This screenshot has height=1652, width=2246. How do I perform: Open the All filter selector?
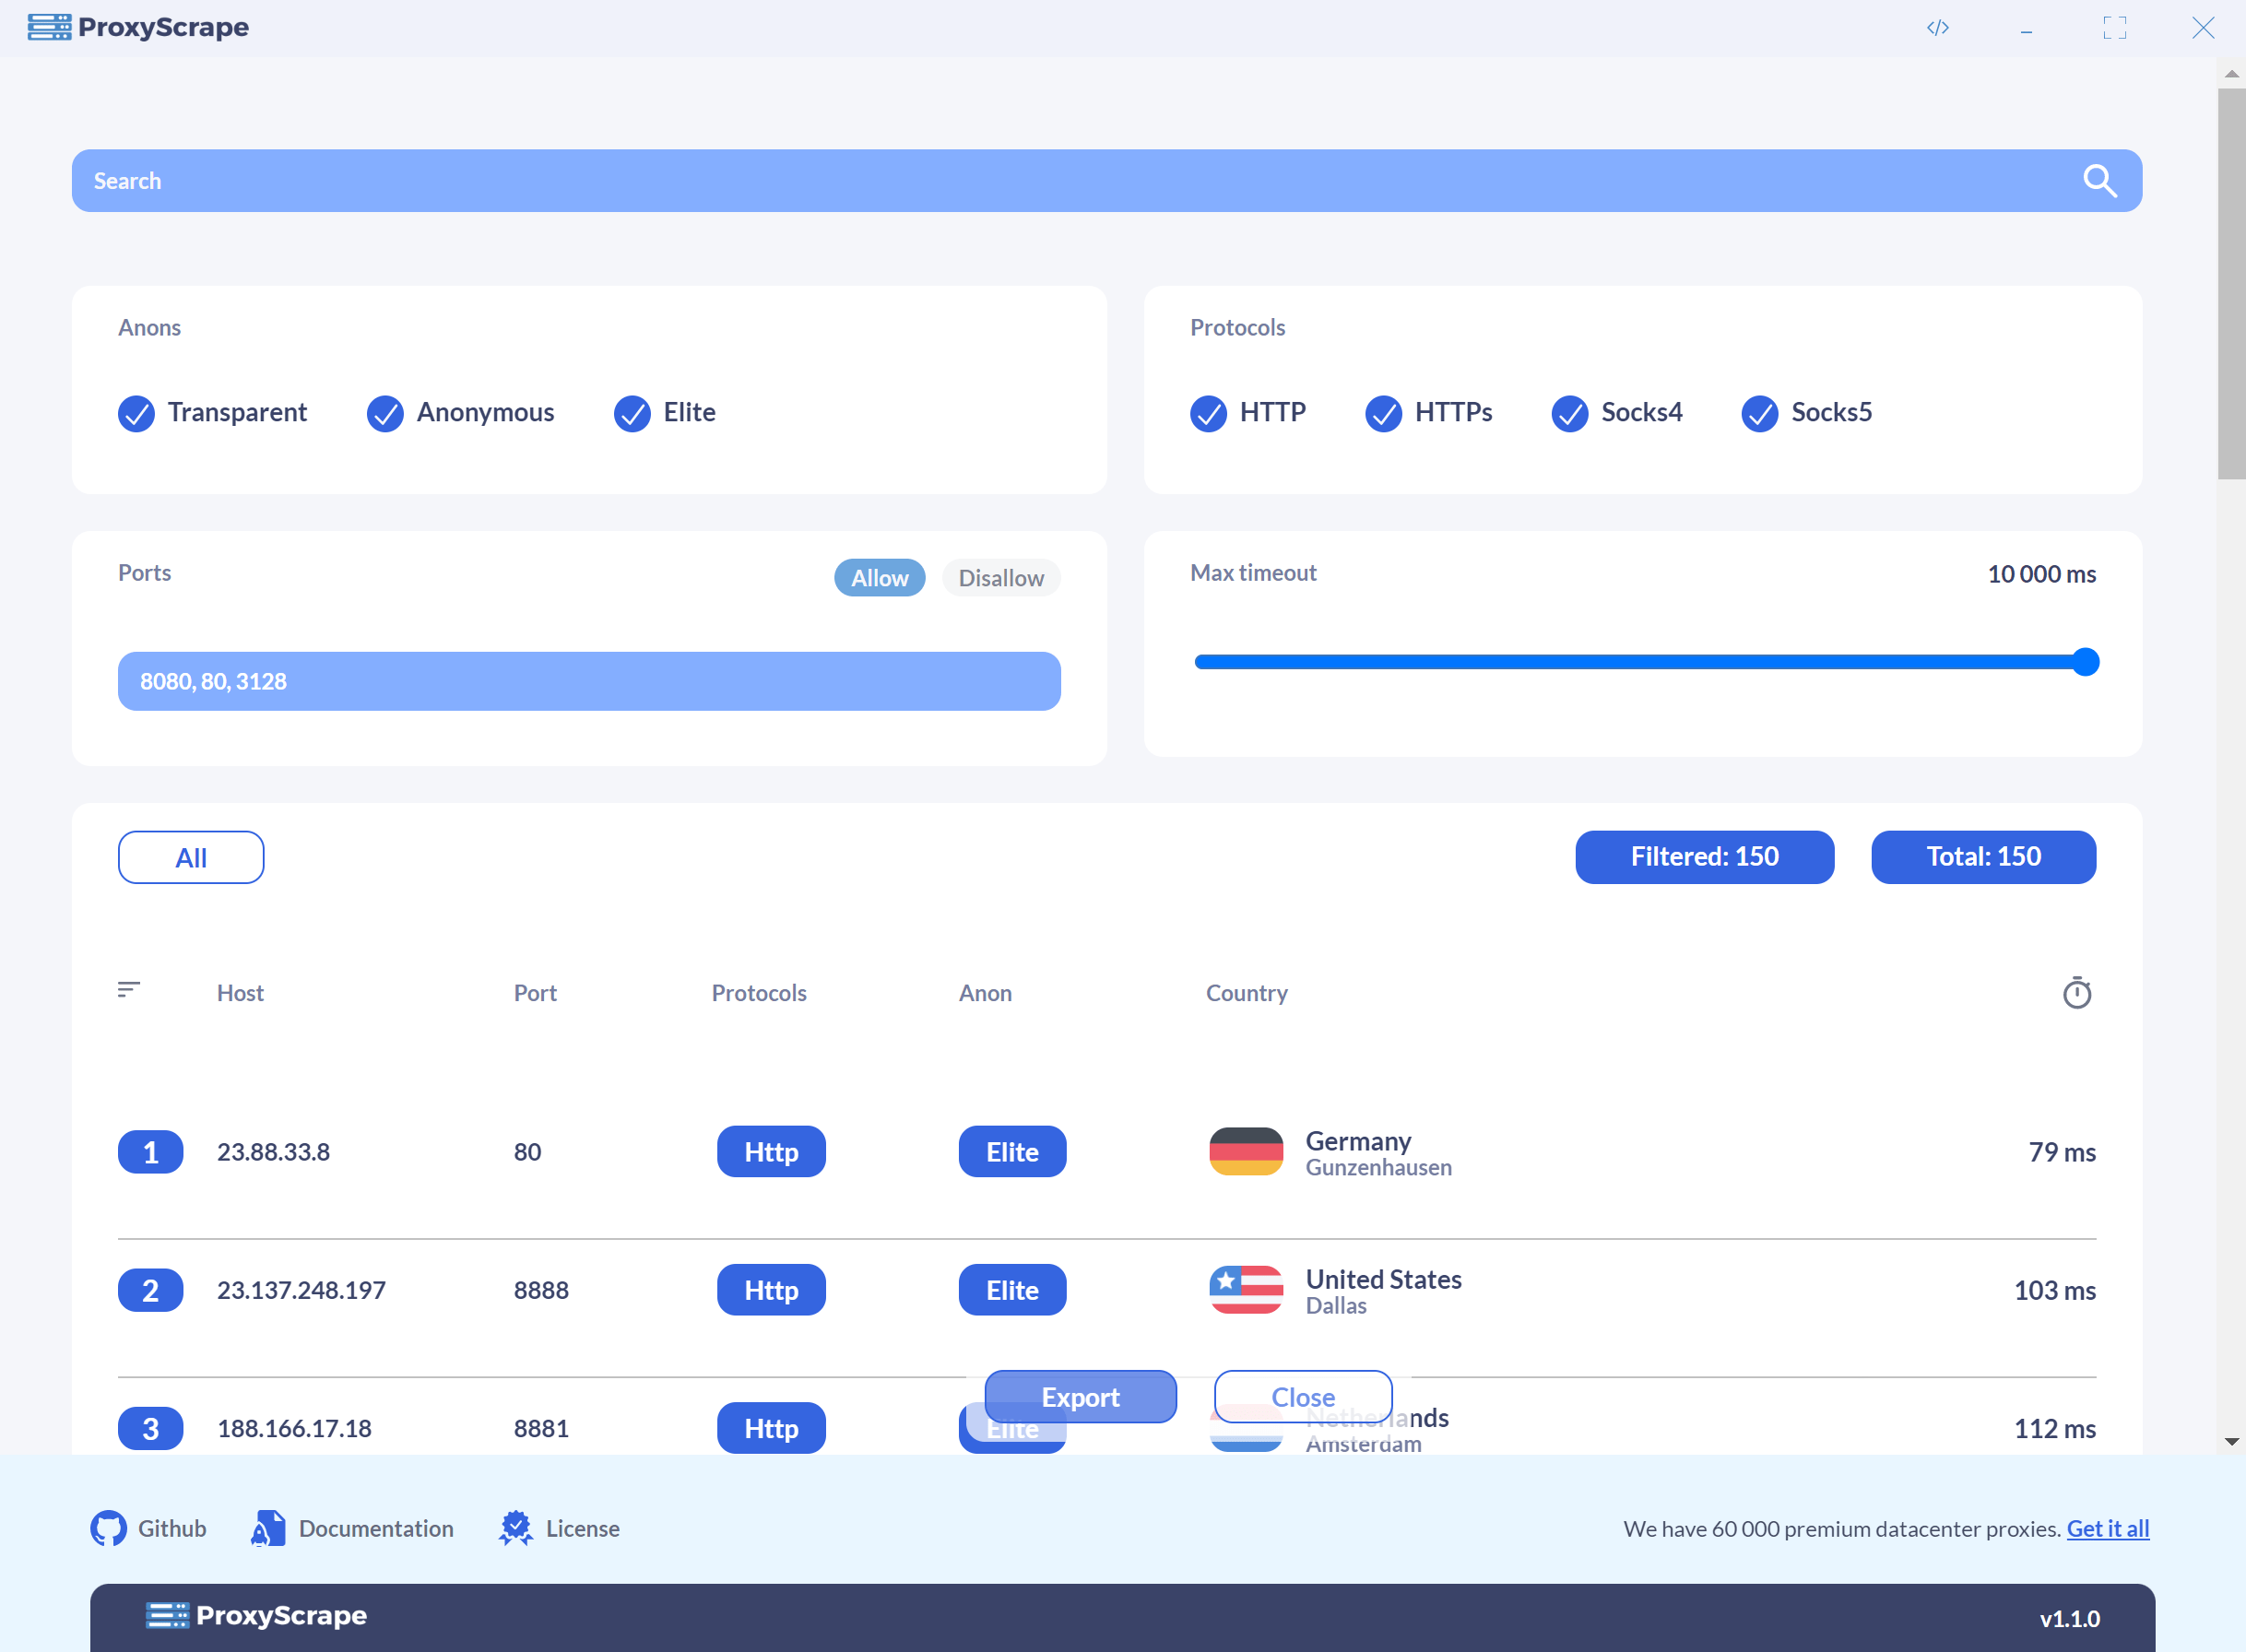[x=191, y=856]
